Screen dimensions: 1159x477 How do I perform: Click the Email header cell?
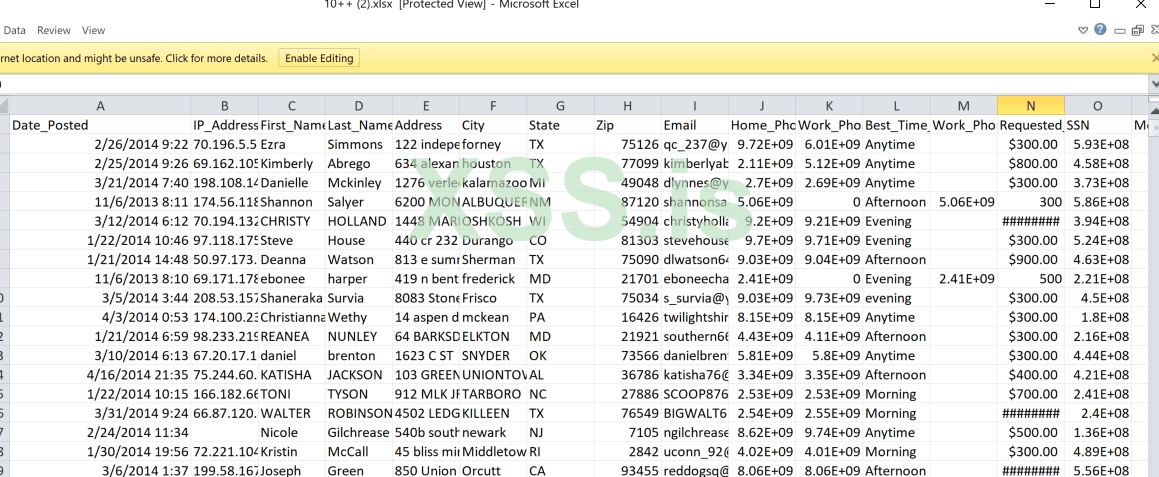(695, 125)
